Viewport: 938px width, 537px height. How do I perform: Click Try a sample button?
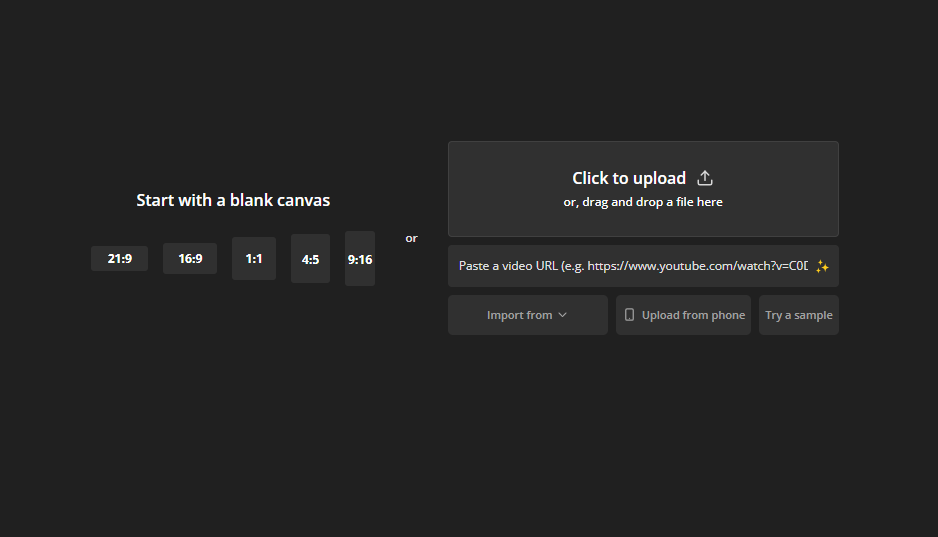799,315
